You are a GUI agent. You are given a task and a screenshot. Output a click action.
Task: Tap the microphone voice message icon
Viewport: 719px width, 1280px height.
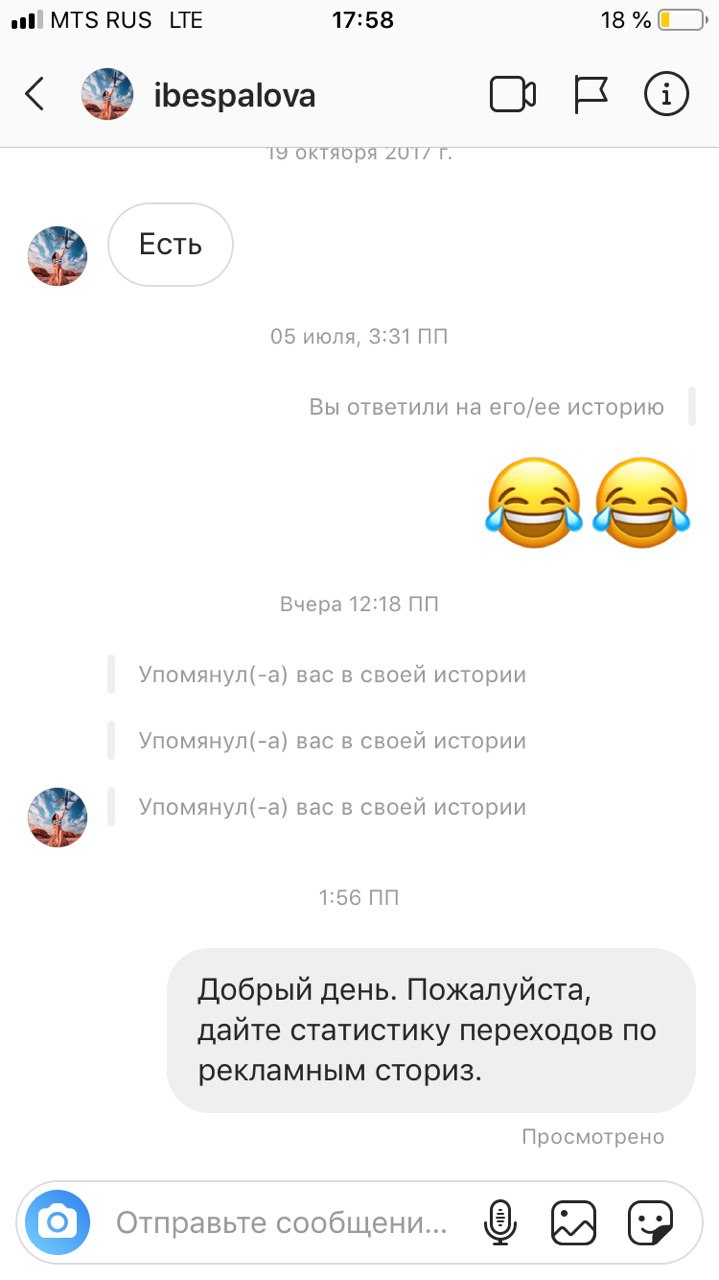pyautogui.click(x=499, y=1222)
